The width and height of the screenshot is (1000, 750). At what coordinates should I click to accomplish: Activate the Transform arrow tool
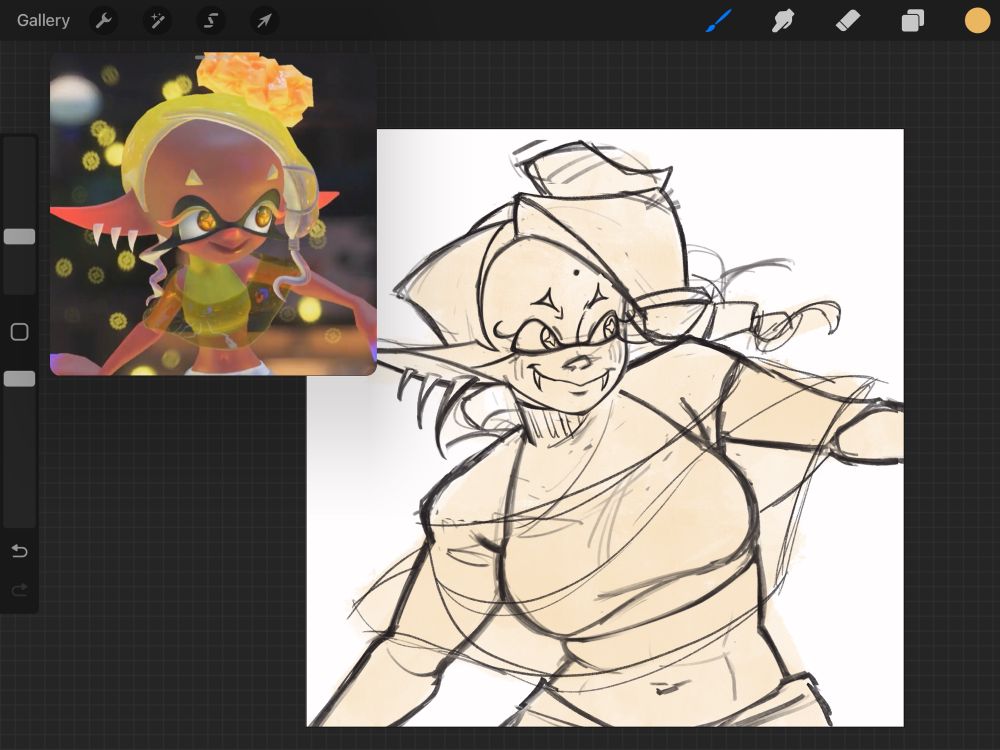(264, 21)
